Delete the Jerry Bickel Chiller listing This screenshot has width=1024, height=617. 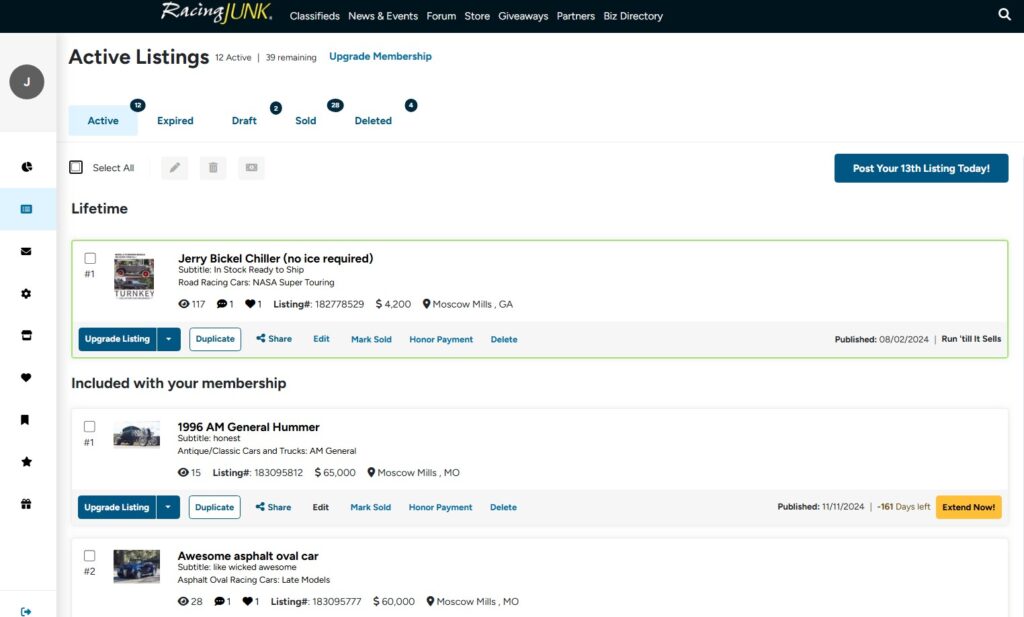(504, 339)
